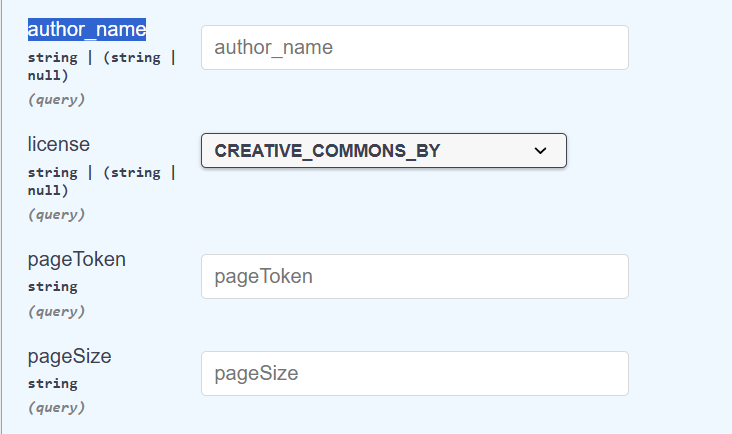Click the author_name 'string | (string |' type text
The width and height of the screenshot is (732, 434).
click(x=102, y=57)
